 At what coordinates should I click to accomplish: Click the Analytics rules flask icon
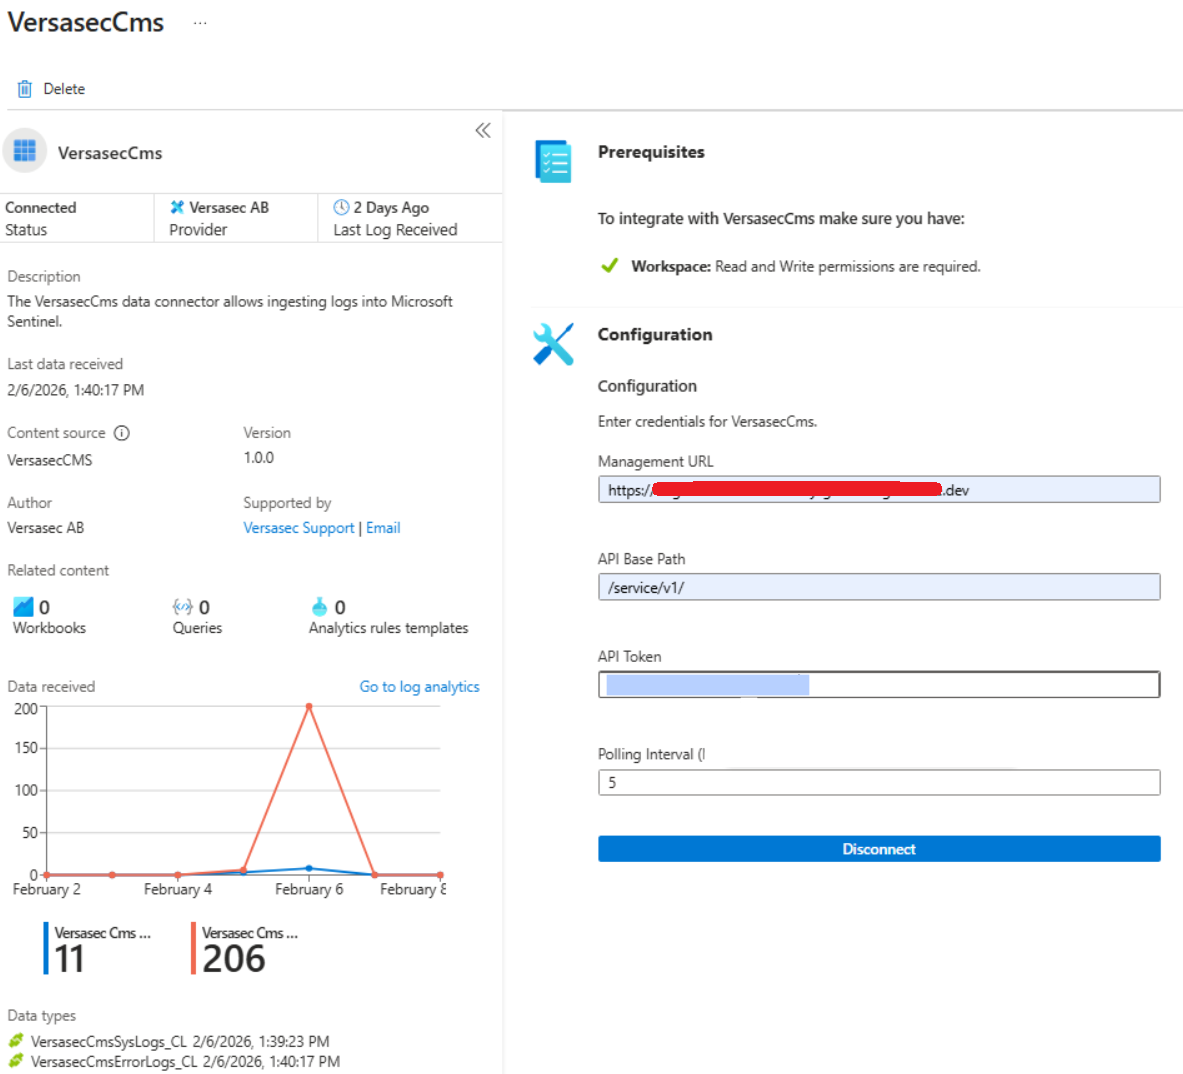click(x=319, y=606)
